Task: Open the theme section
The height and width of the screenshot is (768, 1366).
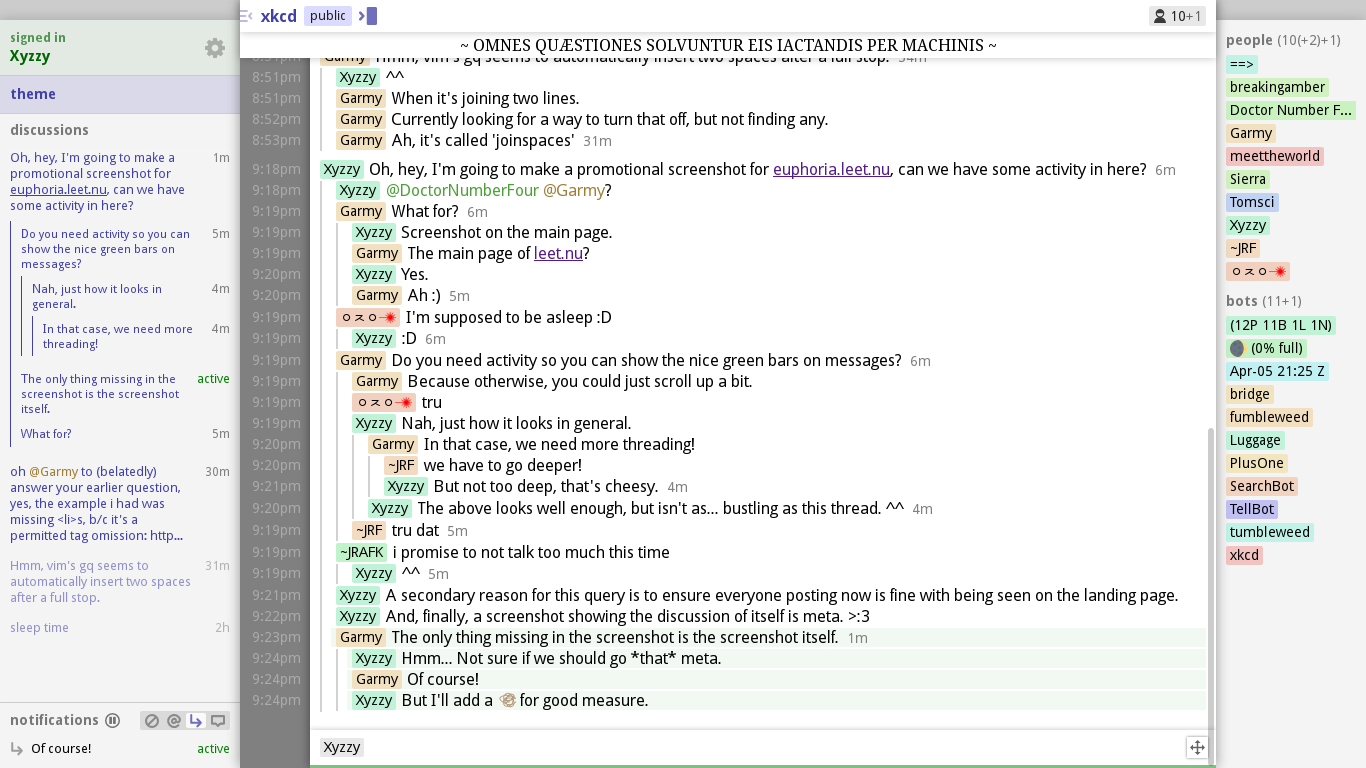Action: pos(33,94)
